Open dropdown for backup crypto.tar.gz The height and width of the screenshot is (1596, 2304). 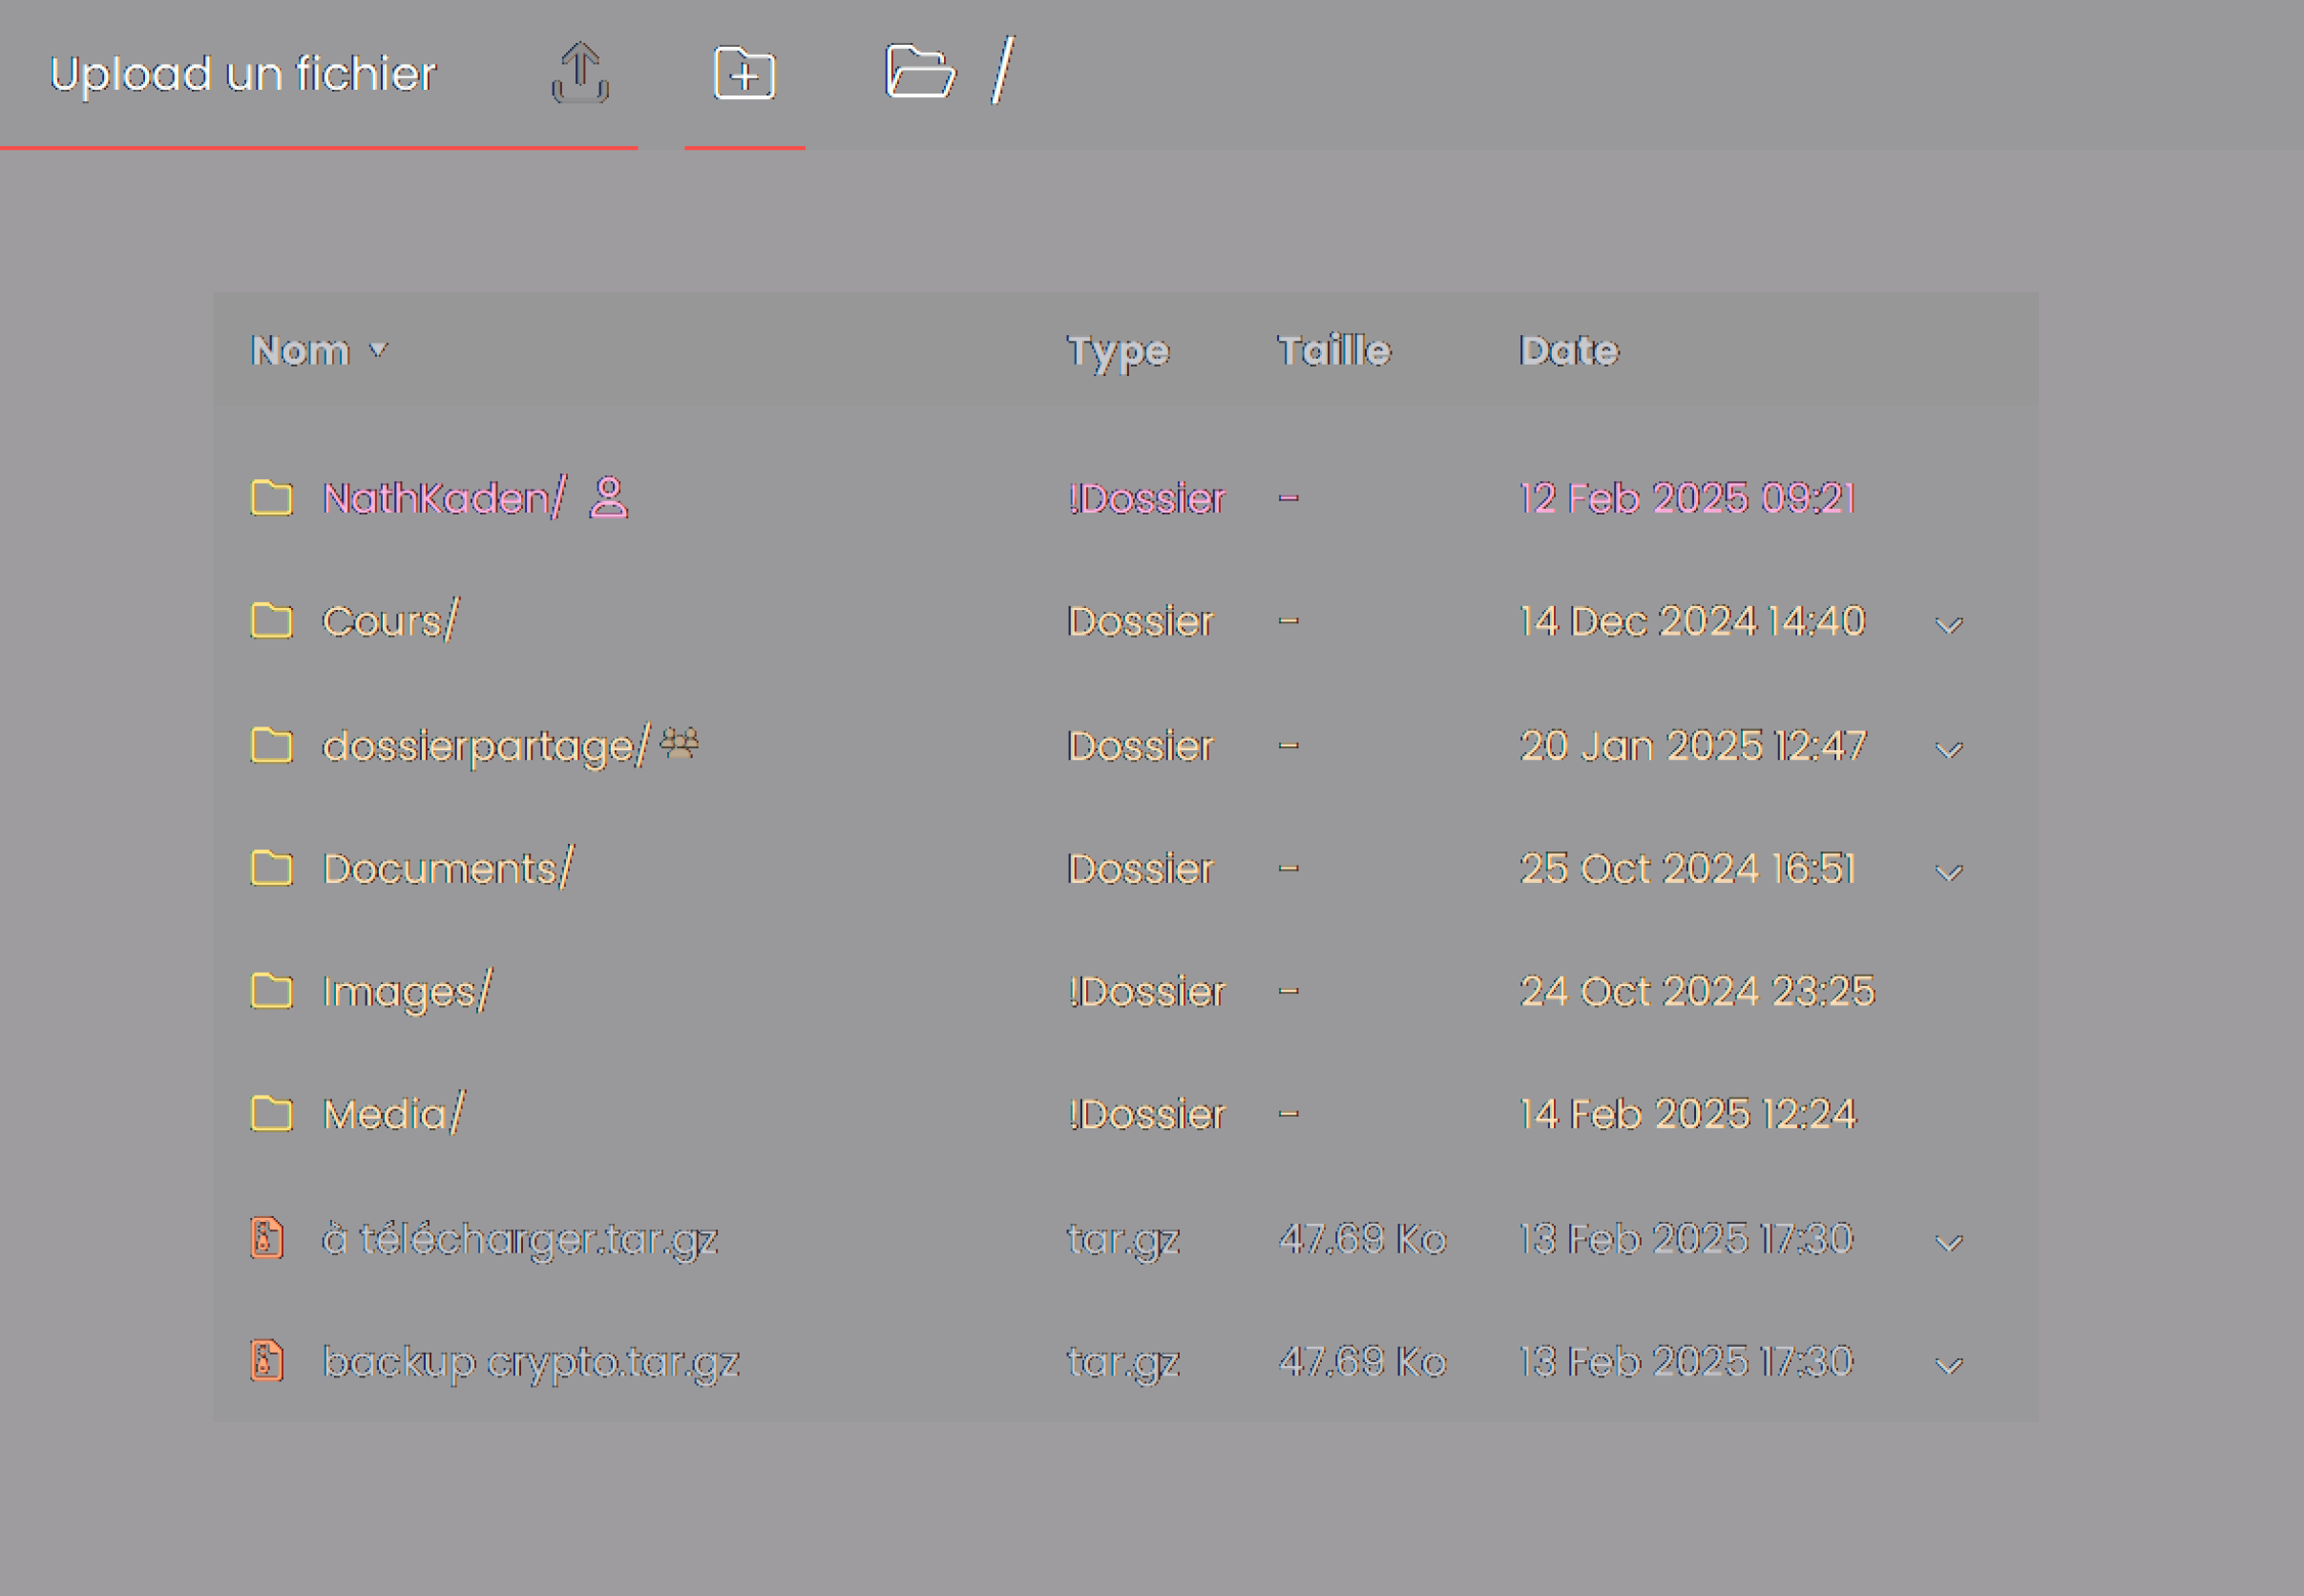[1948, 1366]
